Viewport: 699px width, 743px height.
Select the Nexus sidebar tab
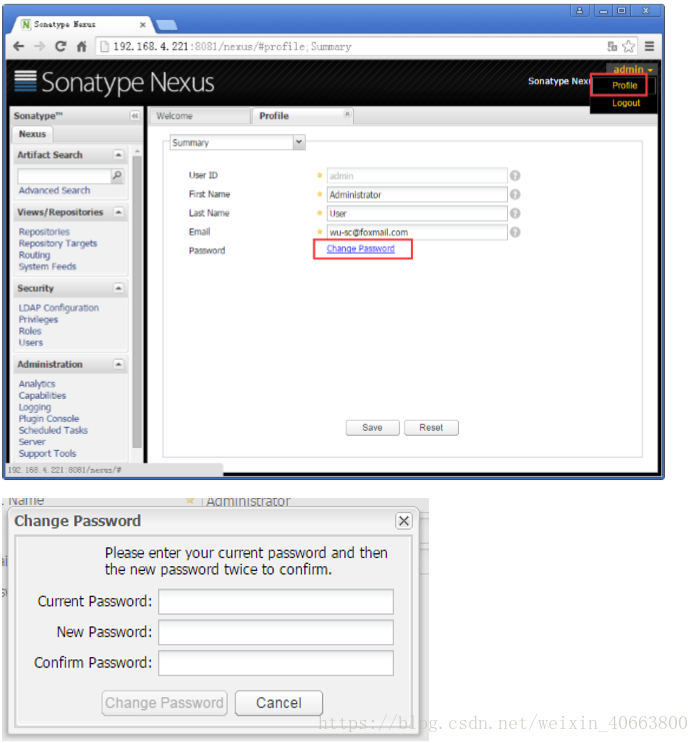(32, 134)
